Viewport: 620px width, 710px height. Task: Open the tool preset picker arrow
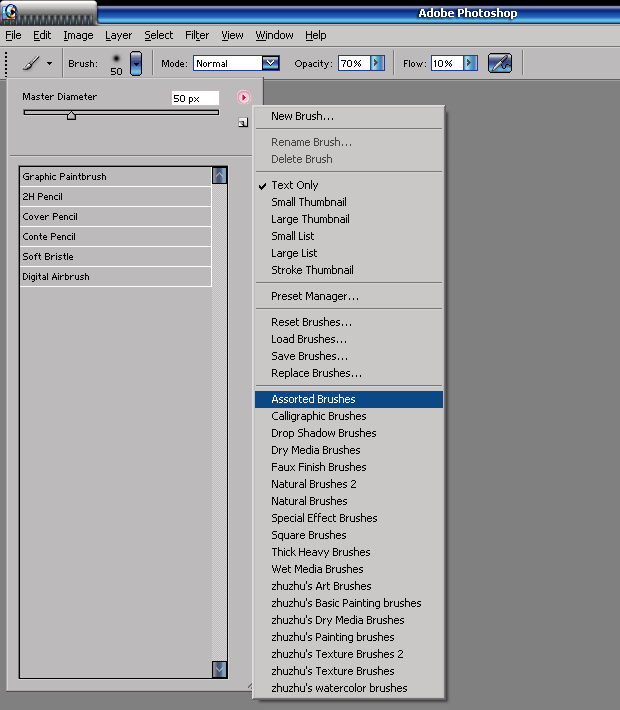point(49,63)
